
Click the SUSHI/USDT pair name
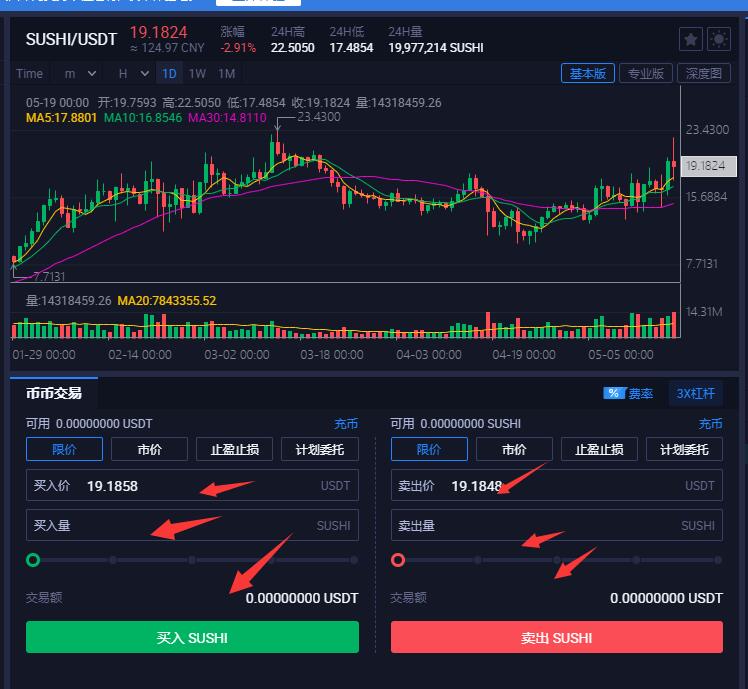(x=71, y=39)
